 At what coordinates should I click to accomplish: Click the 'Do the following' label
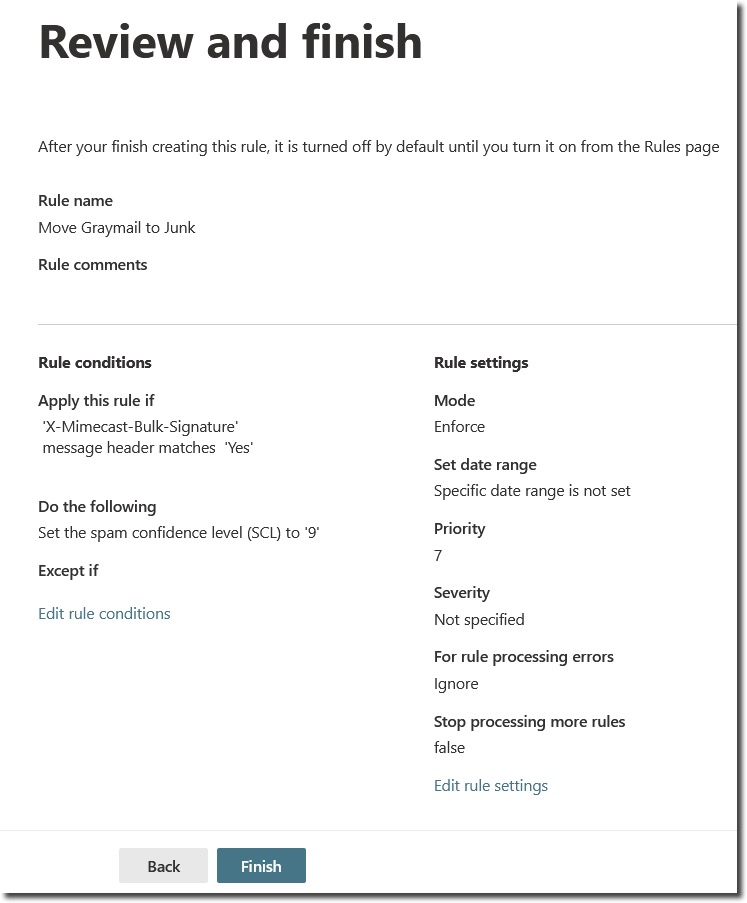point(97,507)
